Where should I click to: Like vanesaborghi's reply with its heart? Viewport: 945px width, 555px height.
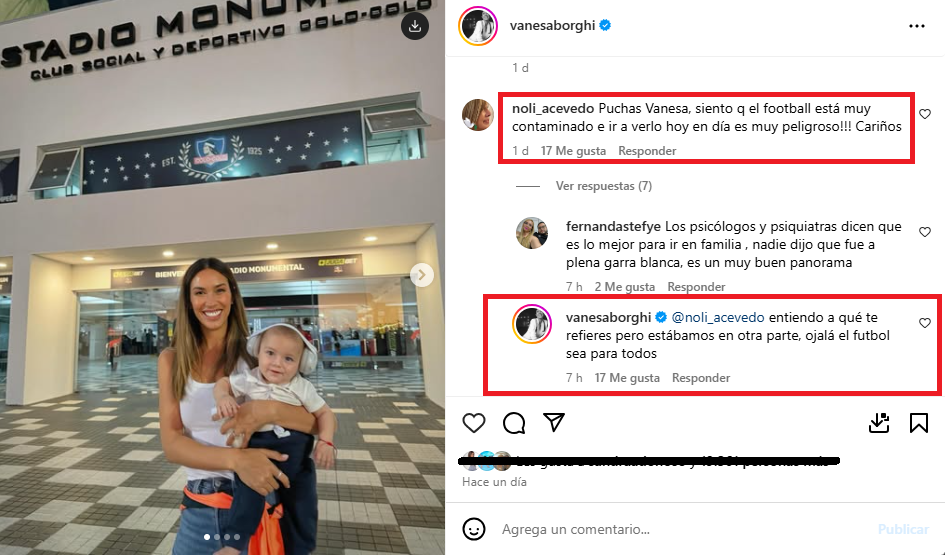click(x=925, y=323)
